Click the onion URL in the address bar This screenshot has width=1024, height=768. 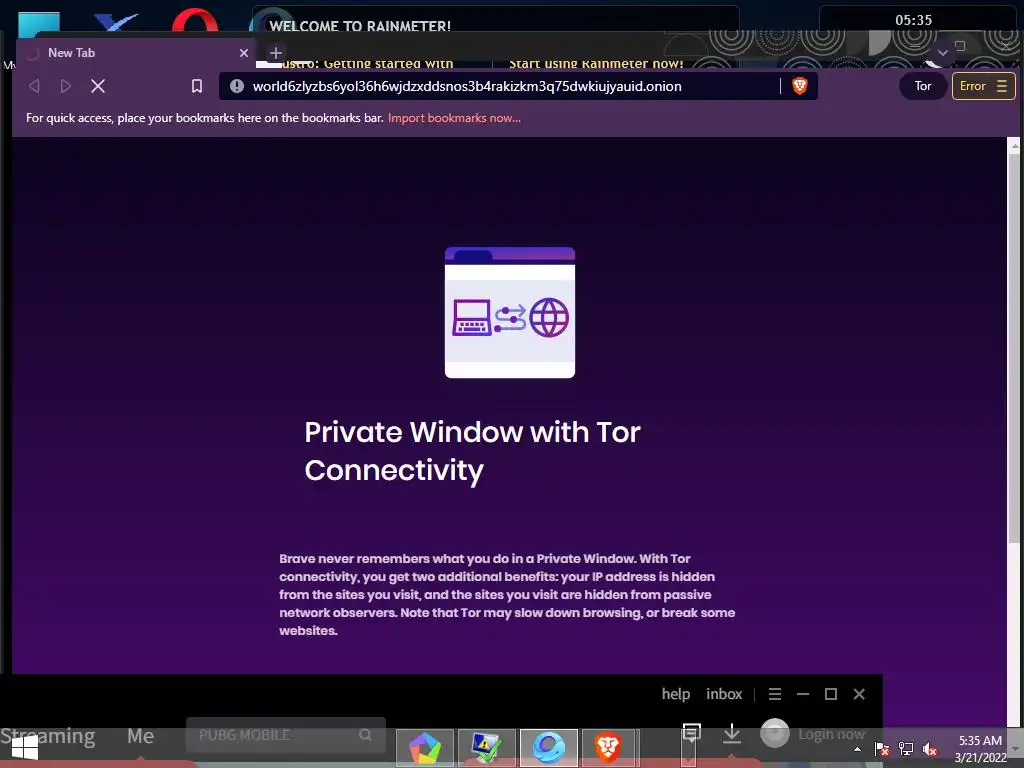[x=467, y=86]
